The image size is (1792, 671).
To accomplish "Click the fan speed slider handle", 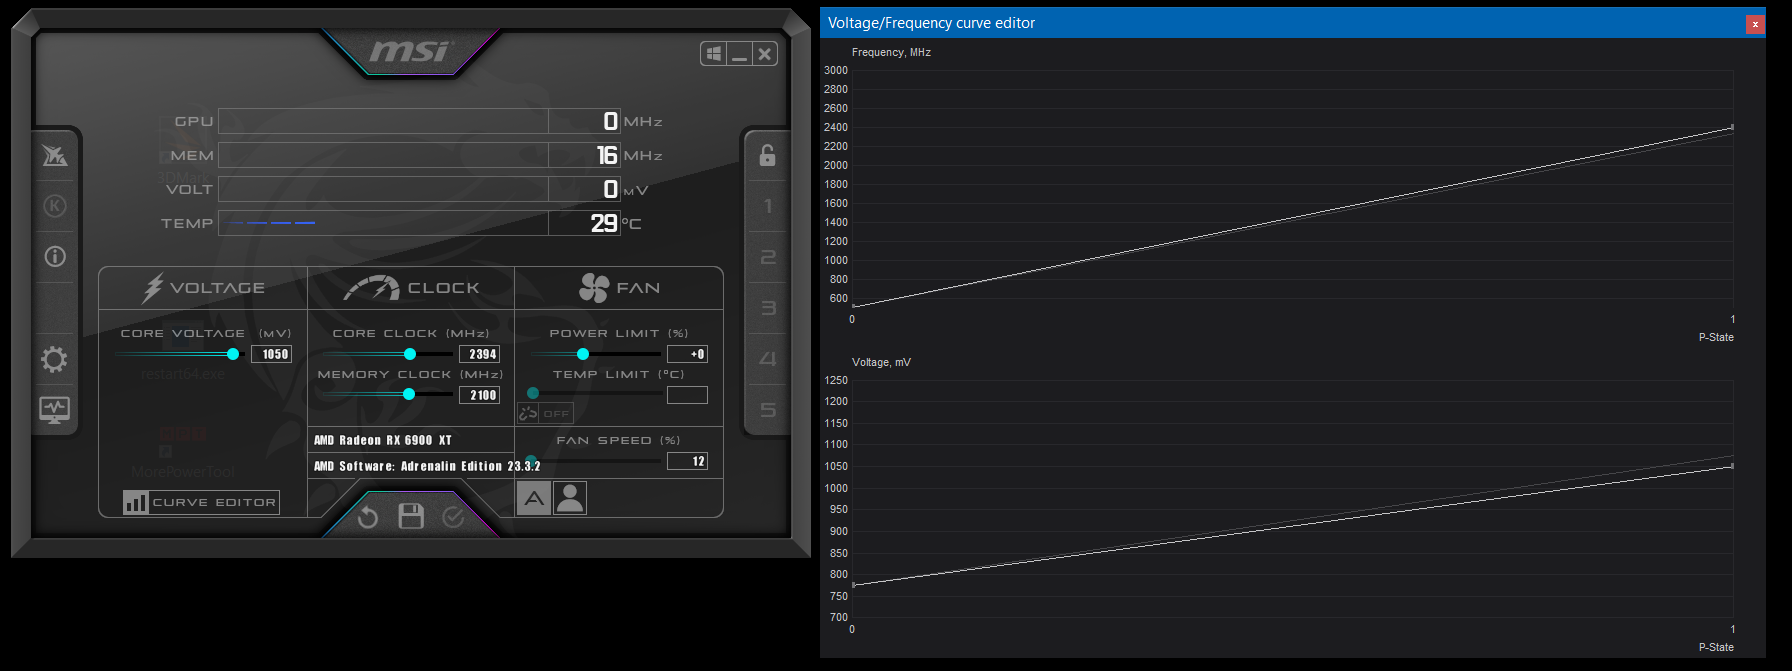I will 531,461.
